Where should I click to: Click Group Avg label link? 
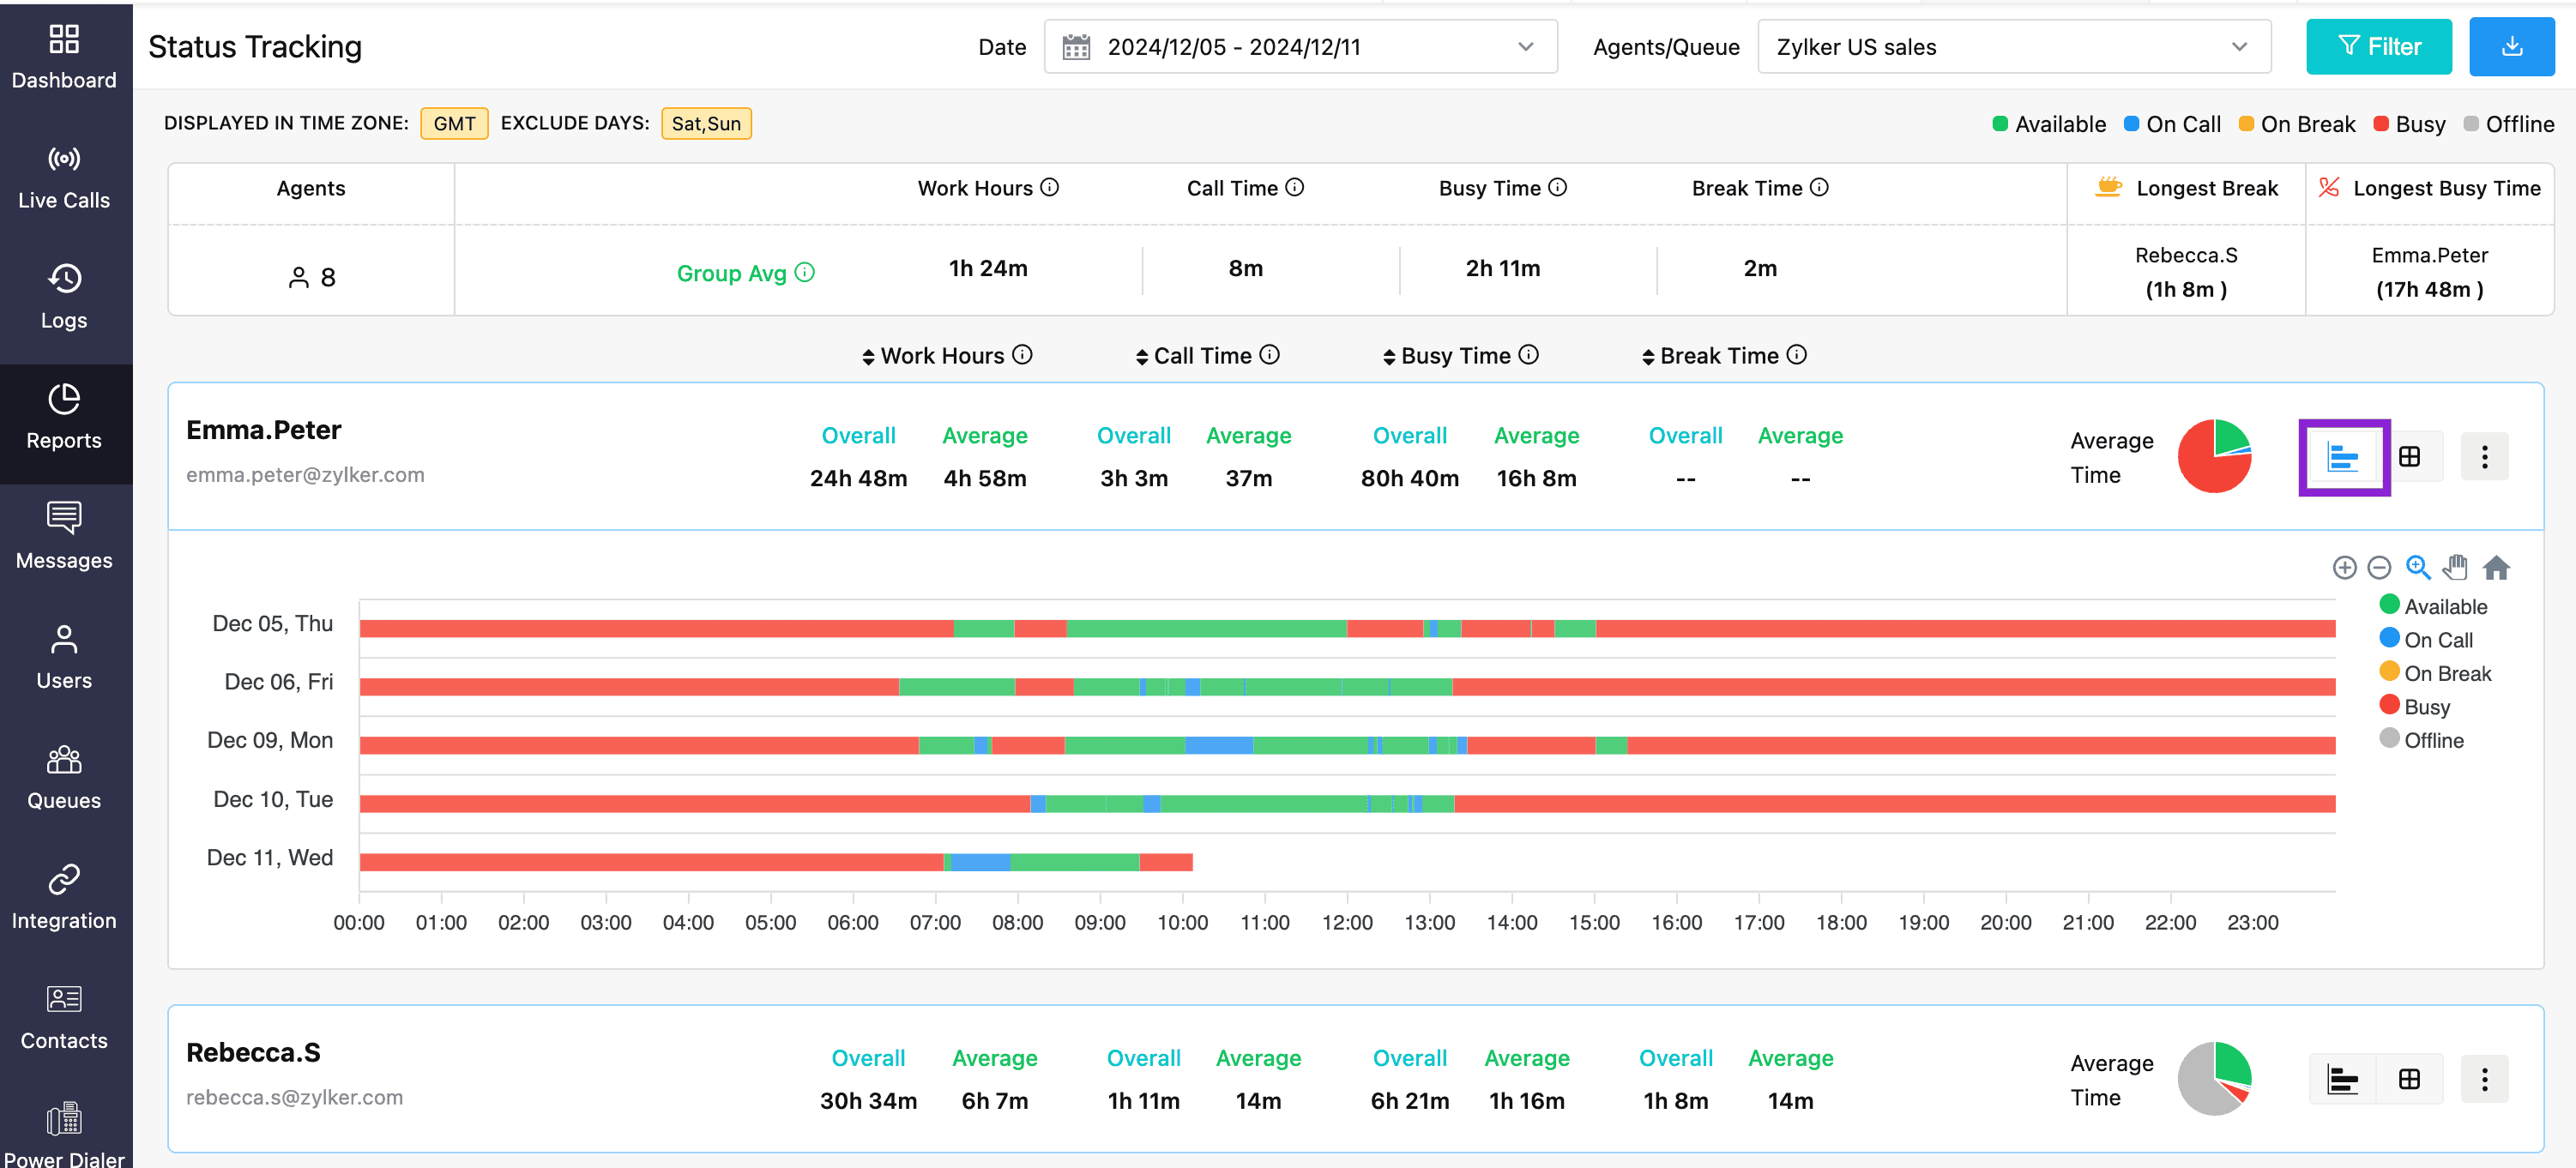[732, 273]
